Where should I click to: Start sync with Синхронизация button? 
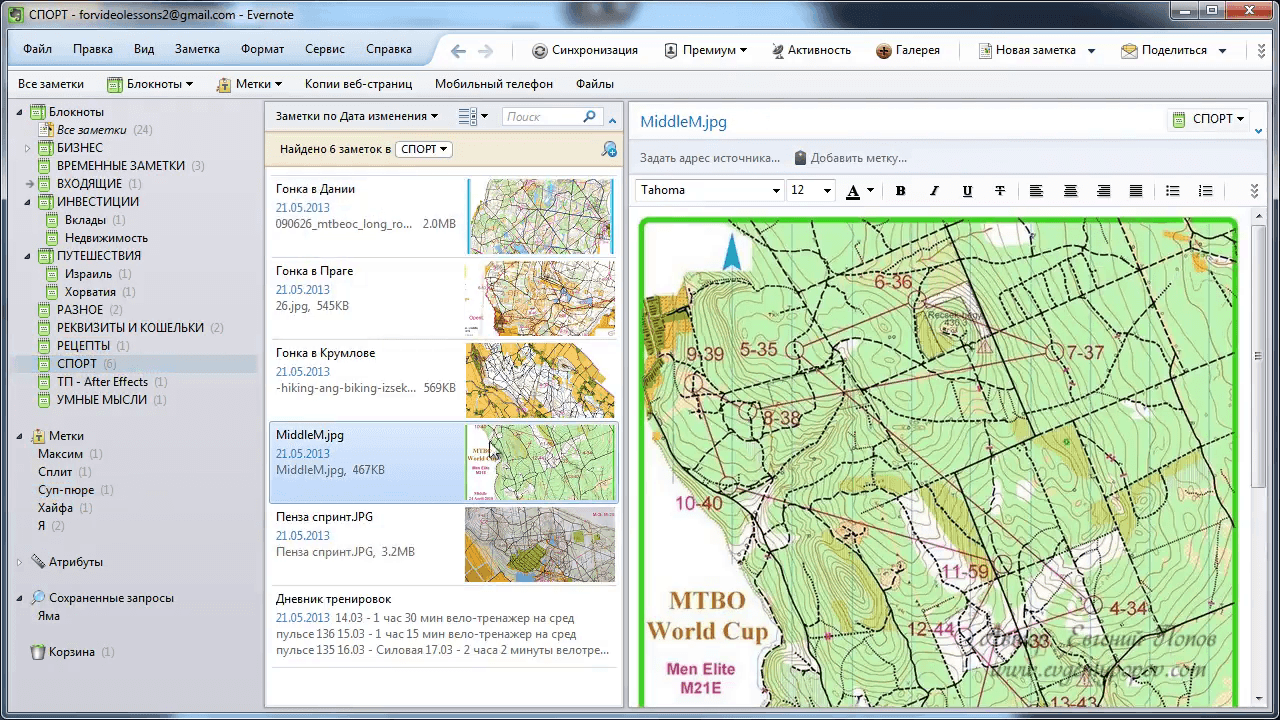click(x=585, y=50)
